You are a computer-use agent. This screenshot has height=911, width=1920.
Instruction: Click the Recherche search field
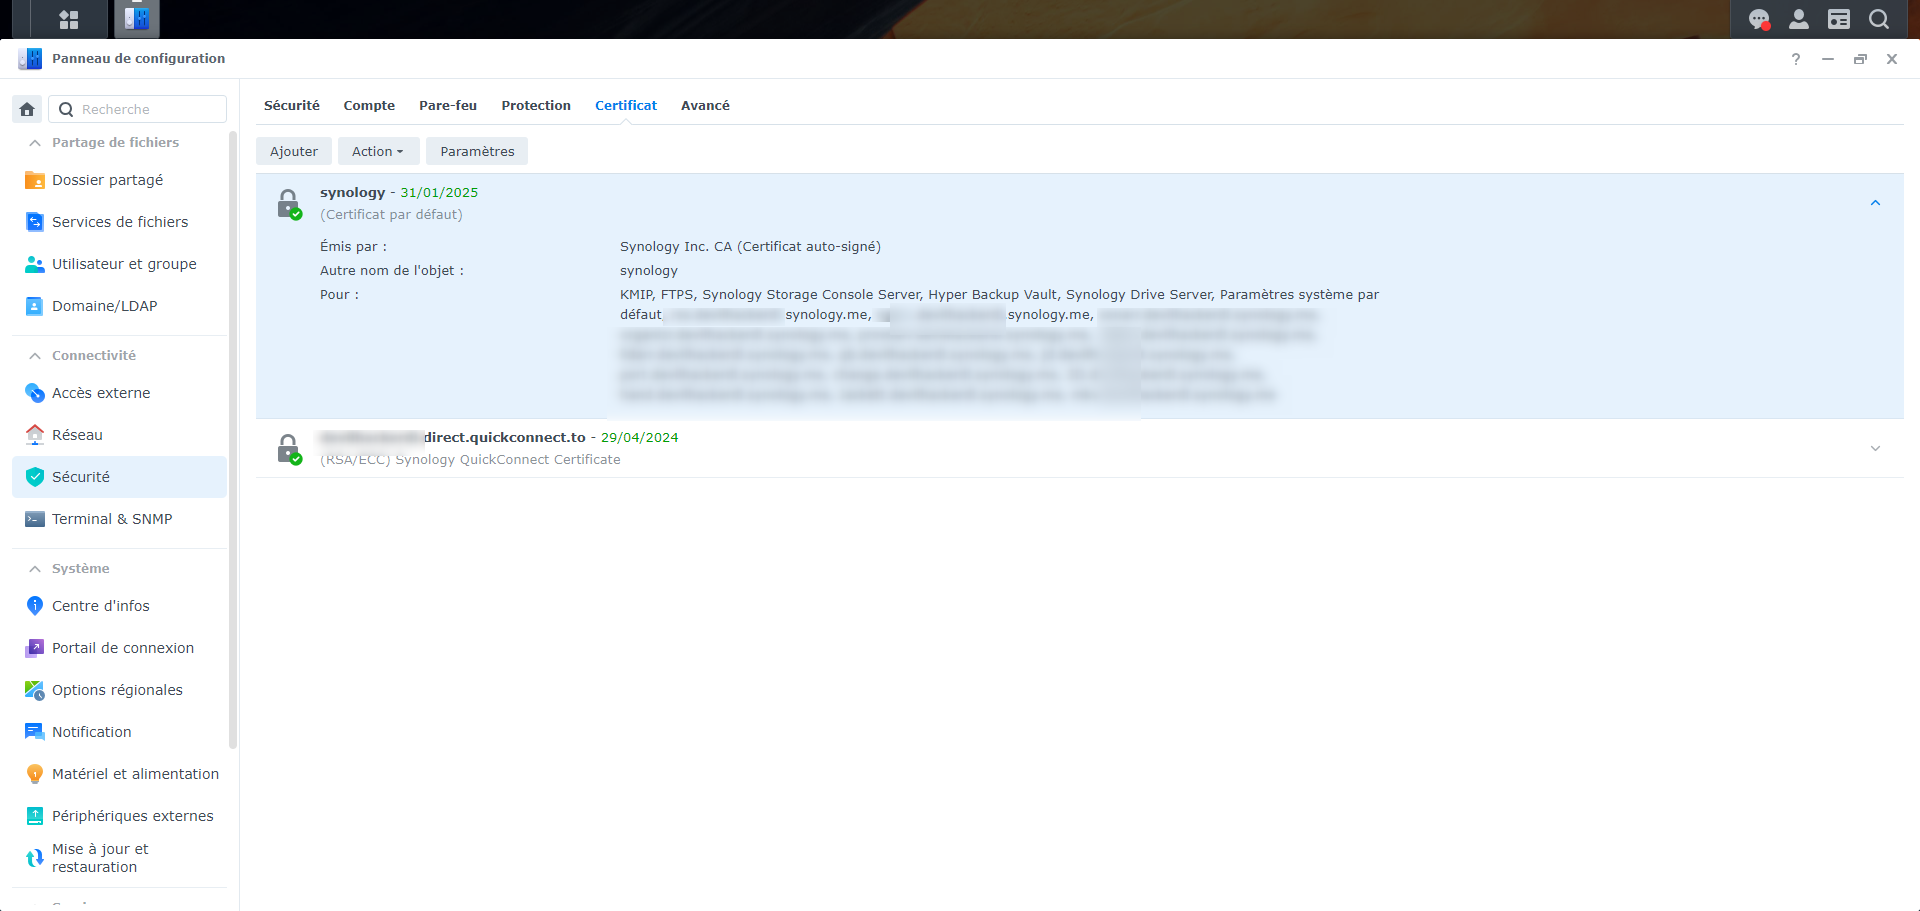(x=138, y=109)
